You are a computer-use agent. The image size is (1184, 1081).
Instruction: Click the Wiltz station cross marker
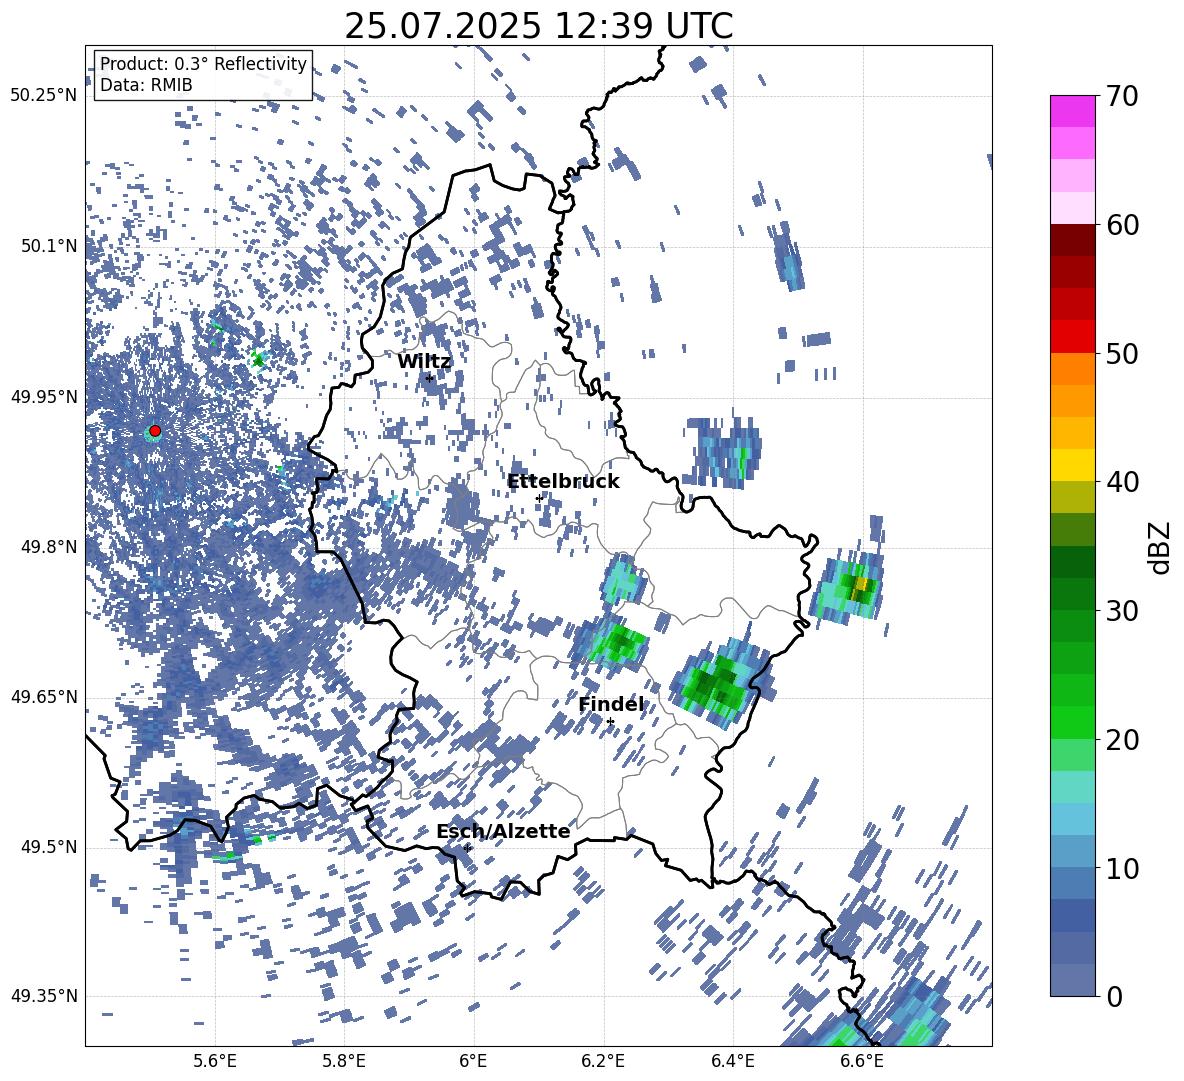(429, 378)
